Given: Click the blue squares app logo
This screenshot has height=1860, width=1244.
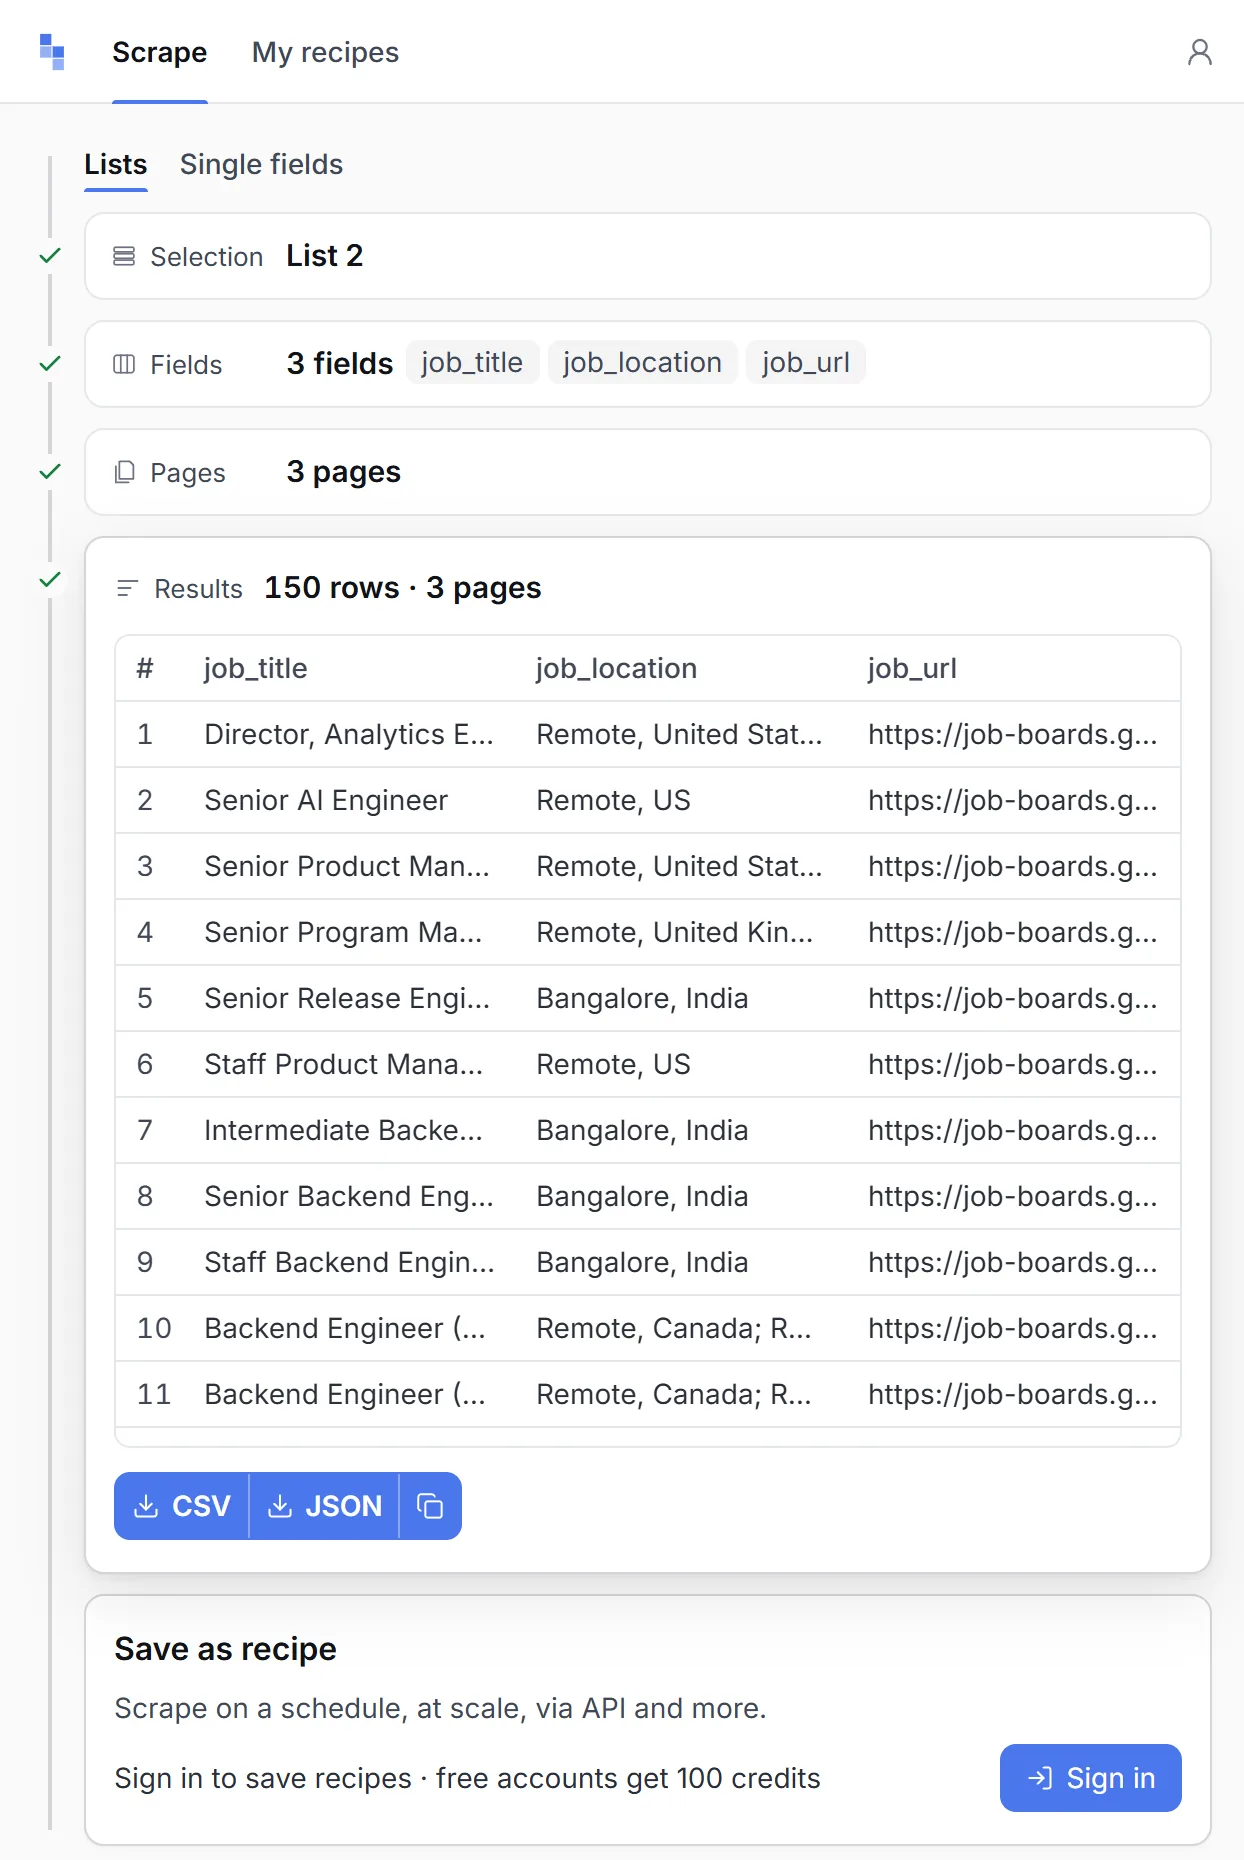Looking at the screenshot, I should click(52, 52).
